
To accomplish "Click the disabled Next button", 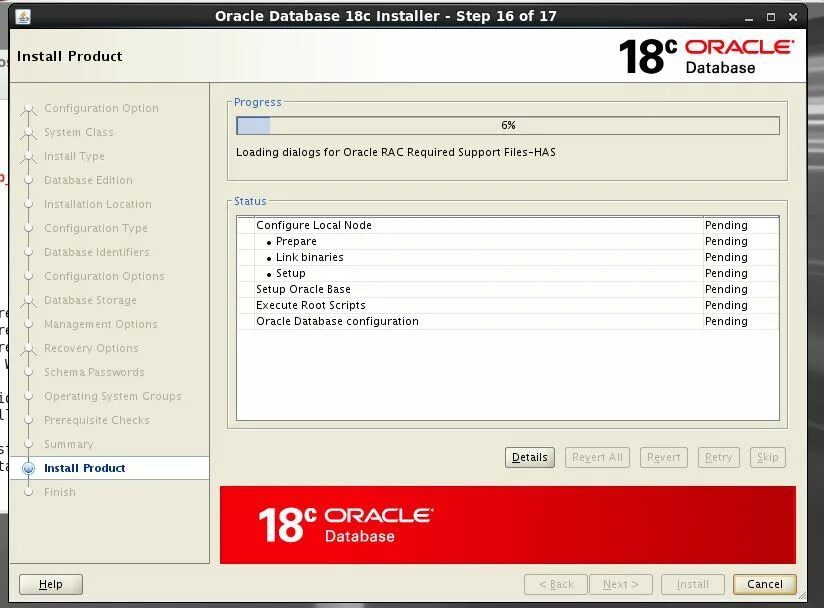I will pyautogui.click(x=621, y=584).
